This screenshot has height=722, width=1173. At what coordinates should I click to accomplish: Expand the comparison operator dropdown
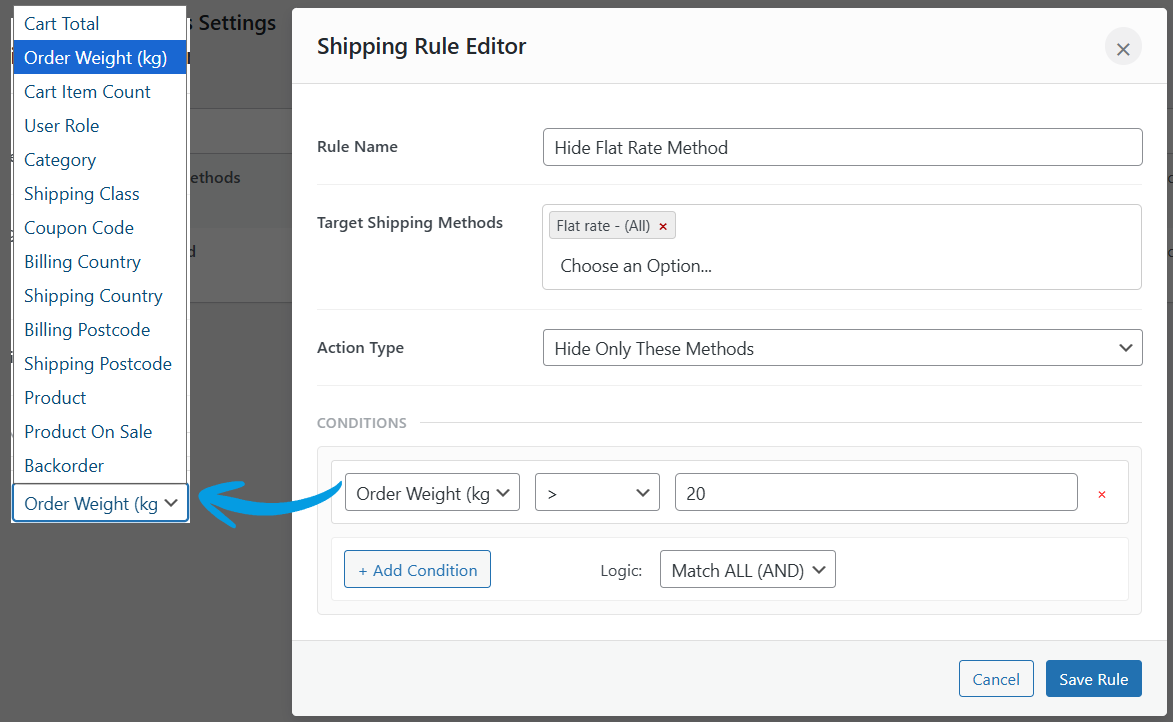[x=597, y=493]
